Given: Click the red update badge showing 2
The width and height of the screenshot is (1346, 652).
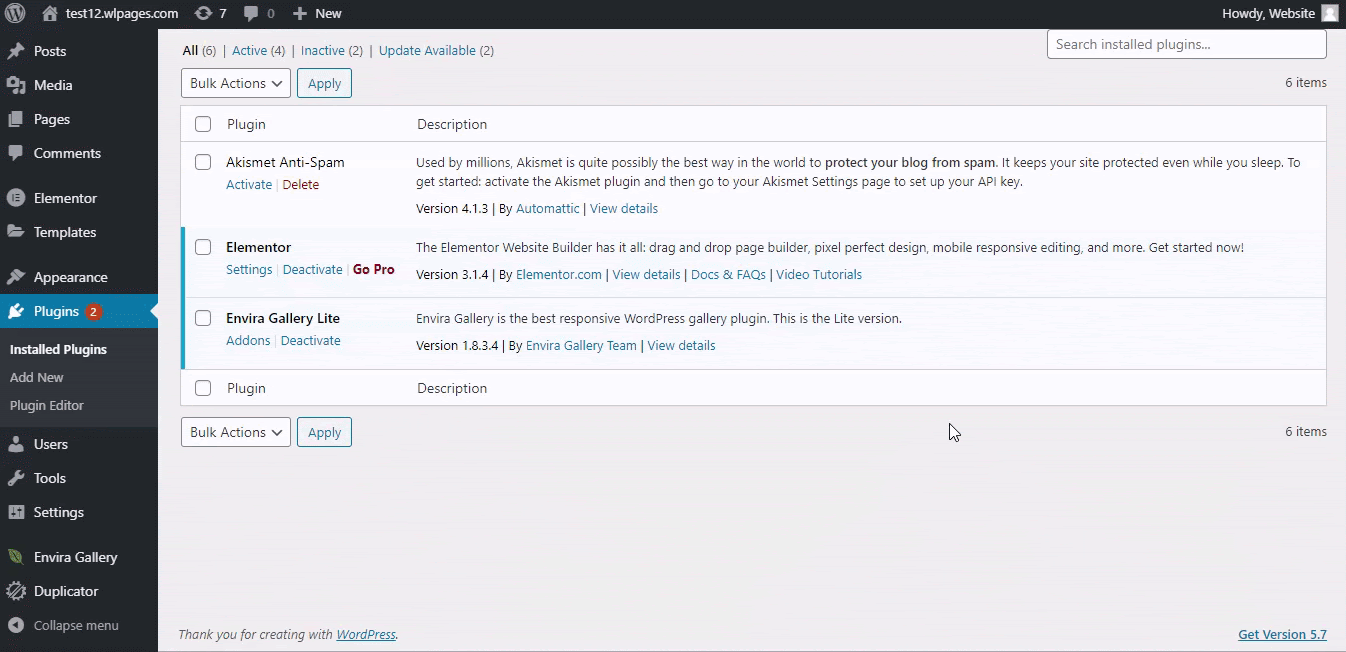Looking at the screenshot, I should pyautogui.click(x=93, y=312).
